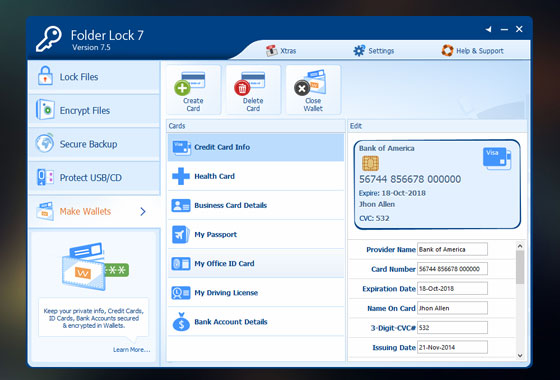Select the Health Card entry

(256, 176)
